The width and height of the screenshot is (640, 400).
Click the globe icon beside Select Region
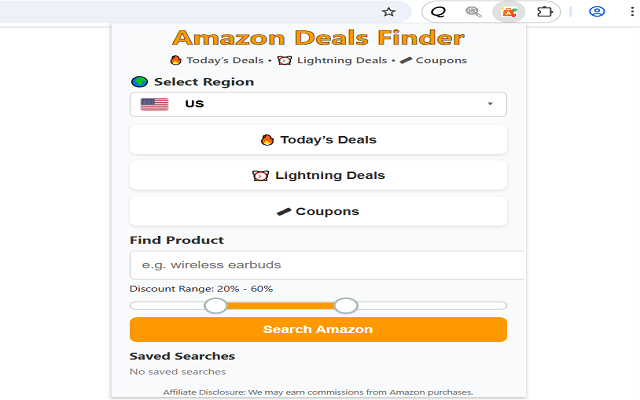point(139,82)
